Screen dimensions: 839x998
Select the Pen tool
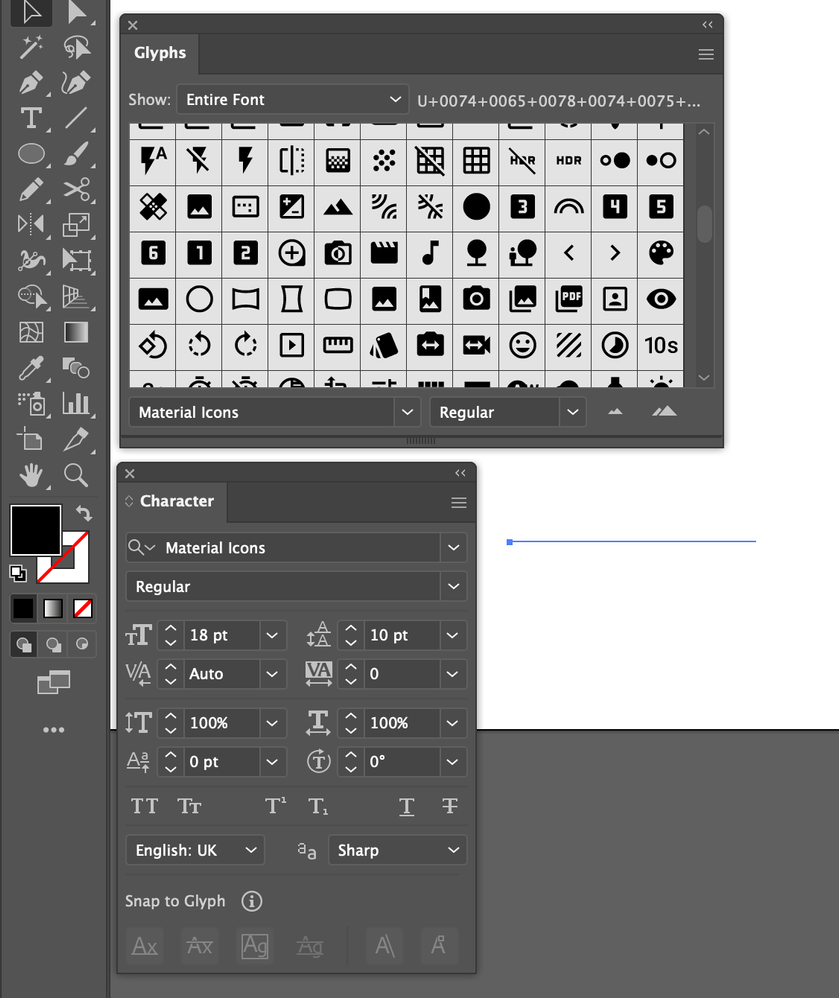31,83
